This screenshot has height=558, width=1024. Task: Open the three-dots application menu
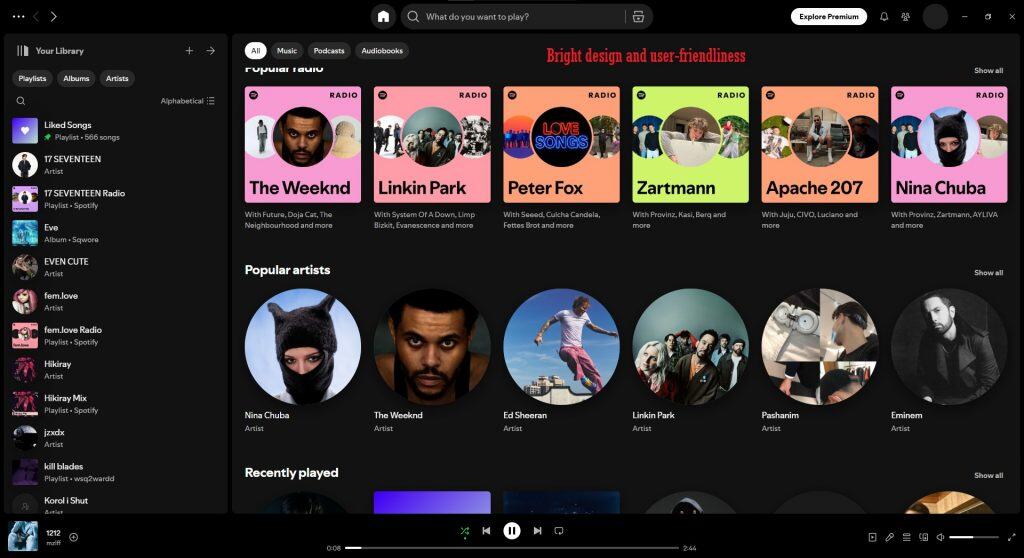pyautogui.click(x=18, y=17)
